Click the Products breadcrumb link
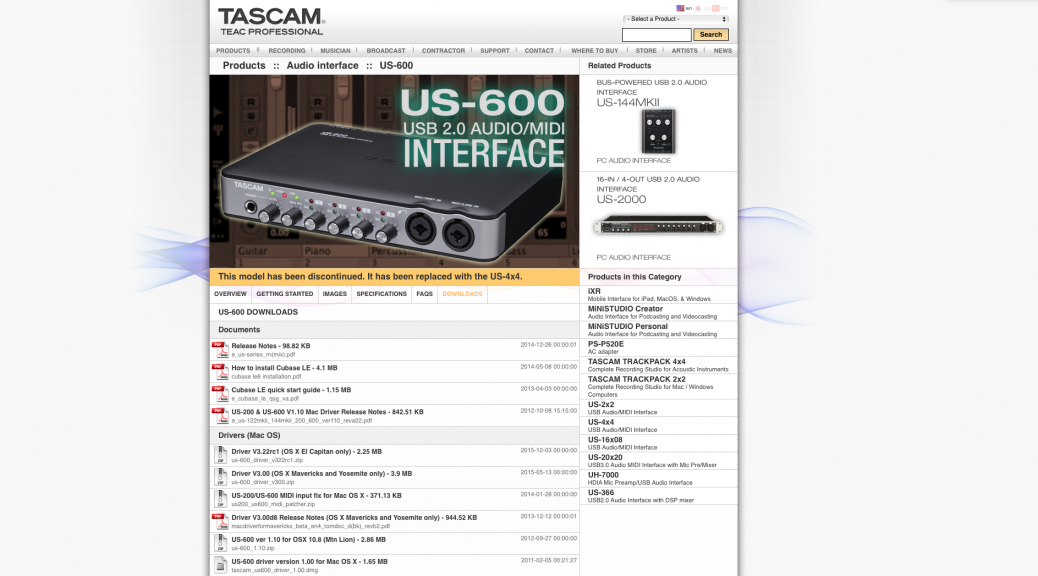This screenshot has width=1038, height=576. (244, 66)
